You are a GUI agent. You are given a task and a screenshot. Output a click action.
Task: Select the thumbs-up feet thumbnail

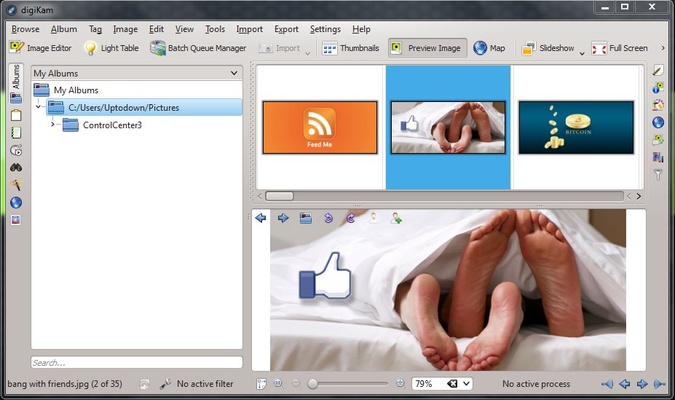(448, 127)
